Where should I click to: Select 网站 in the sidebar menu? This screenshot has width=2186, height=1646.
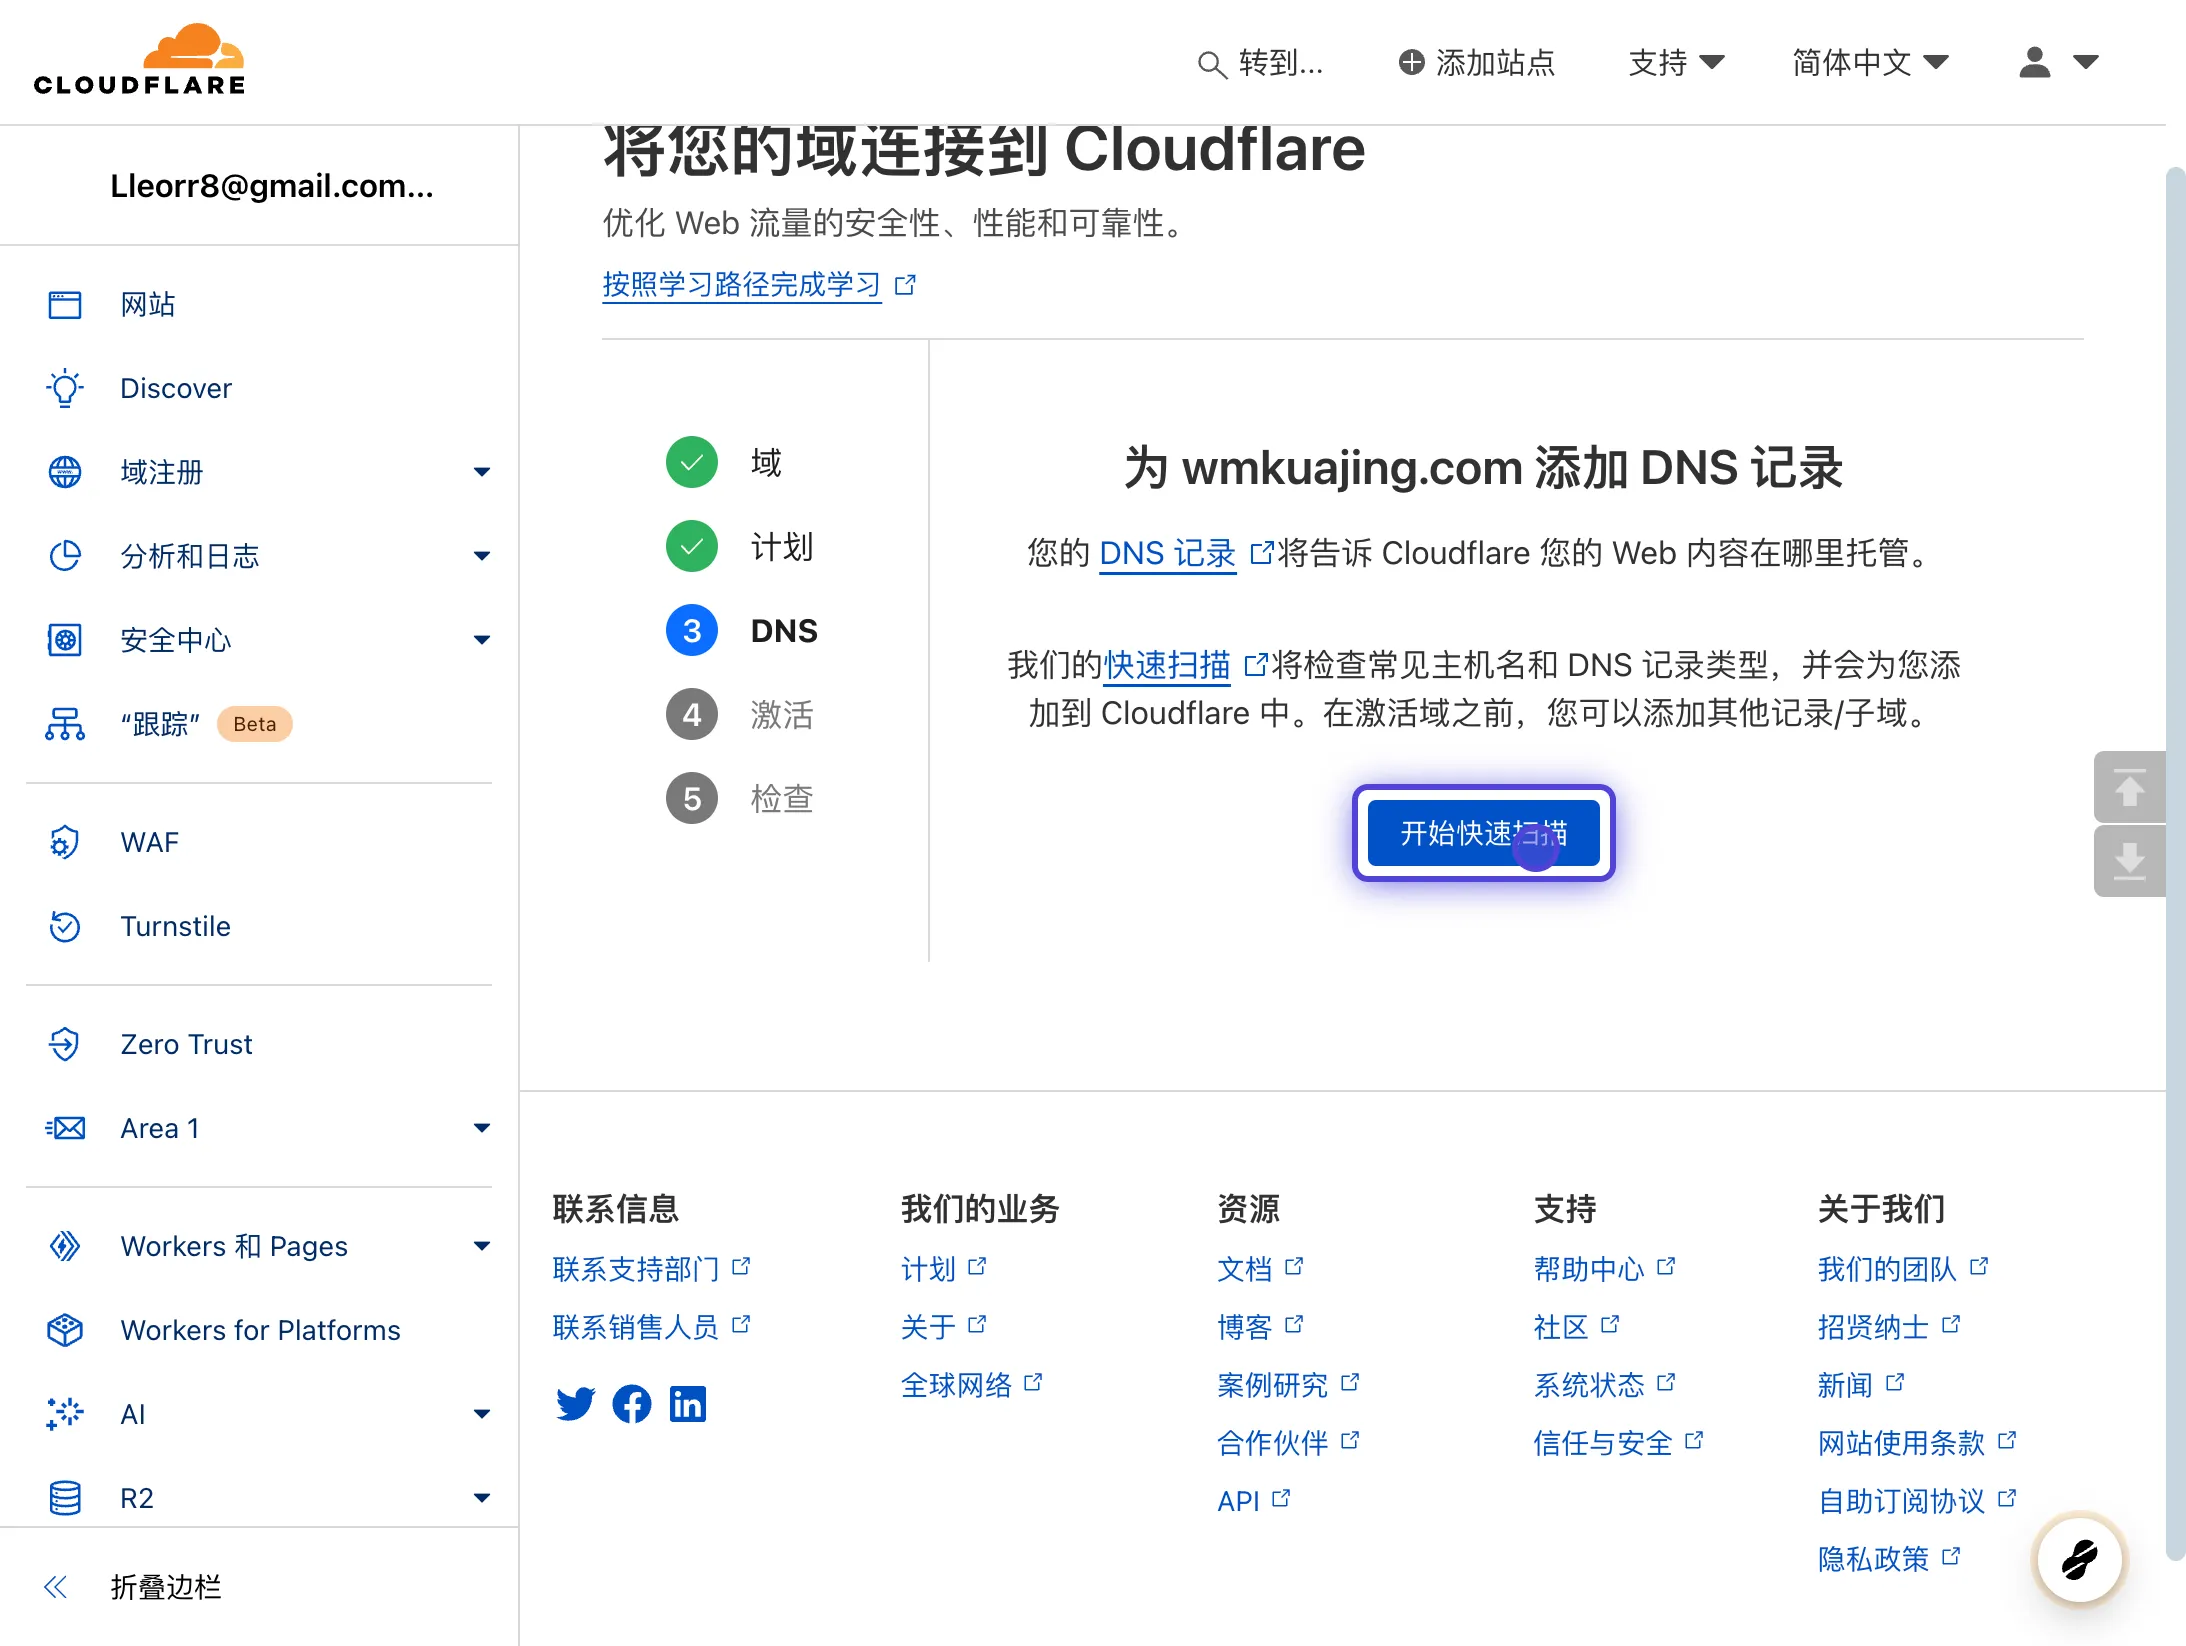point(148,304)
